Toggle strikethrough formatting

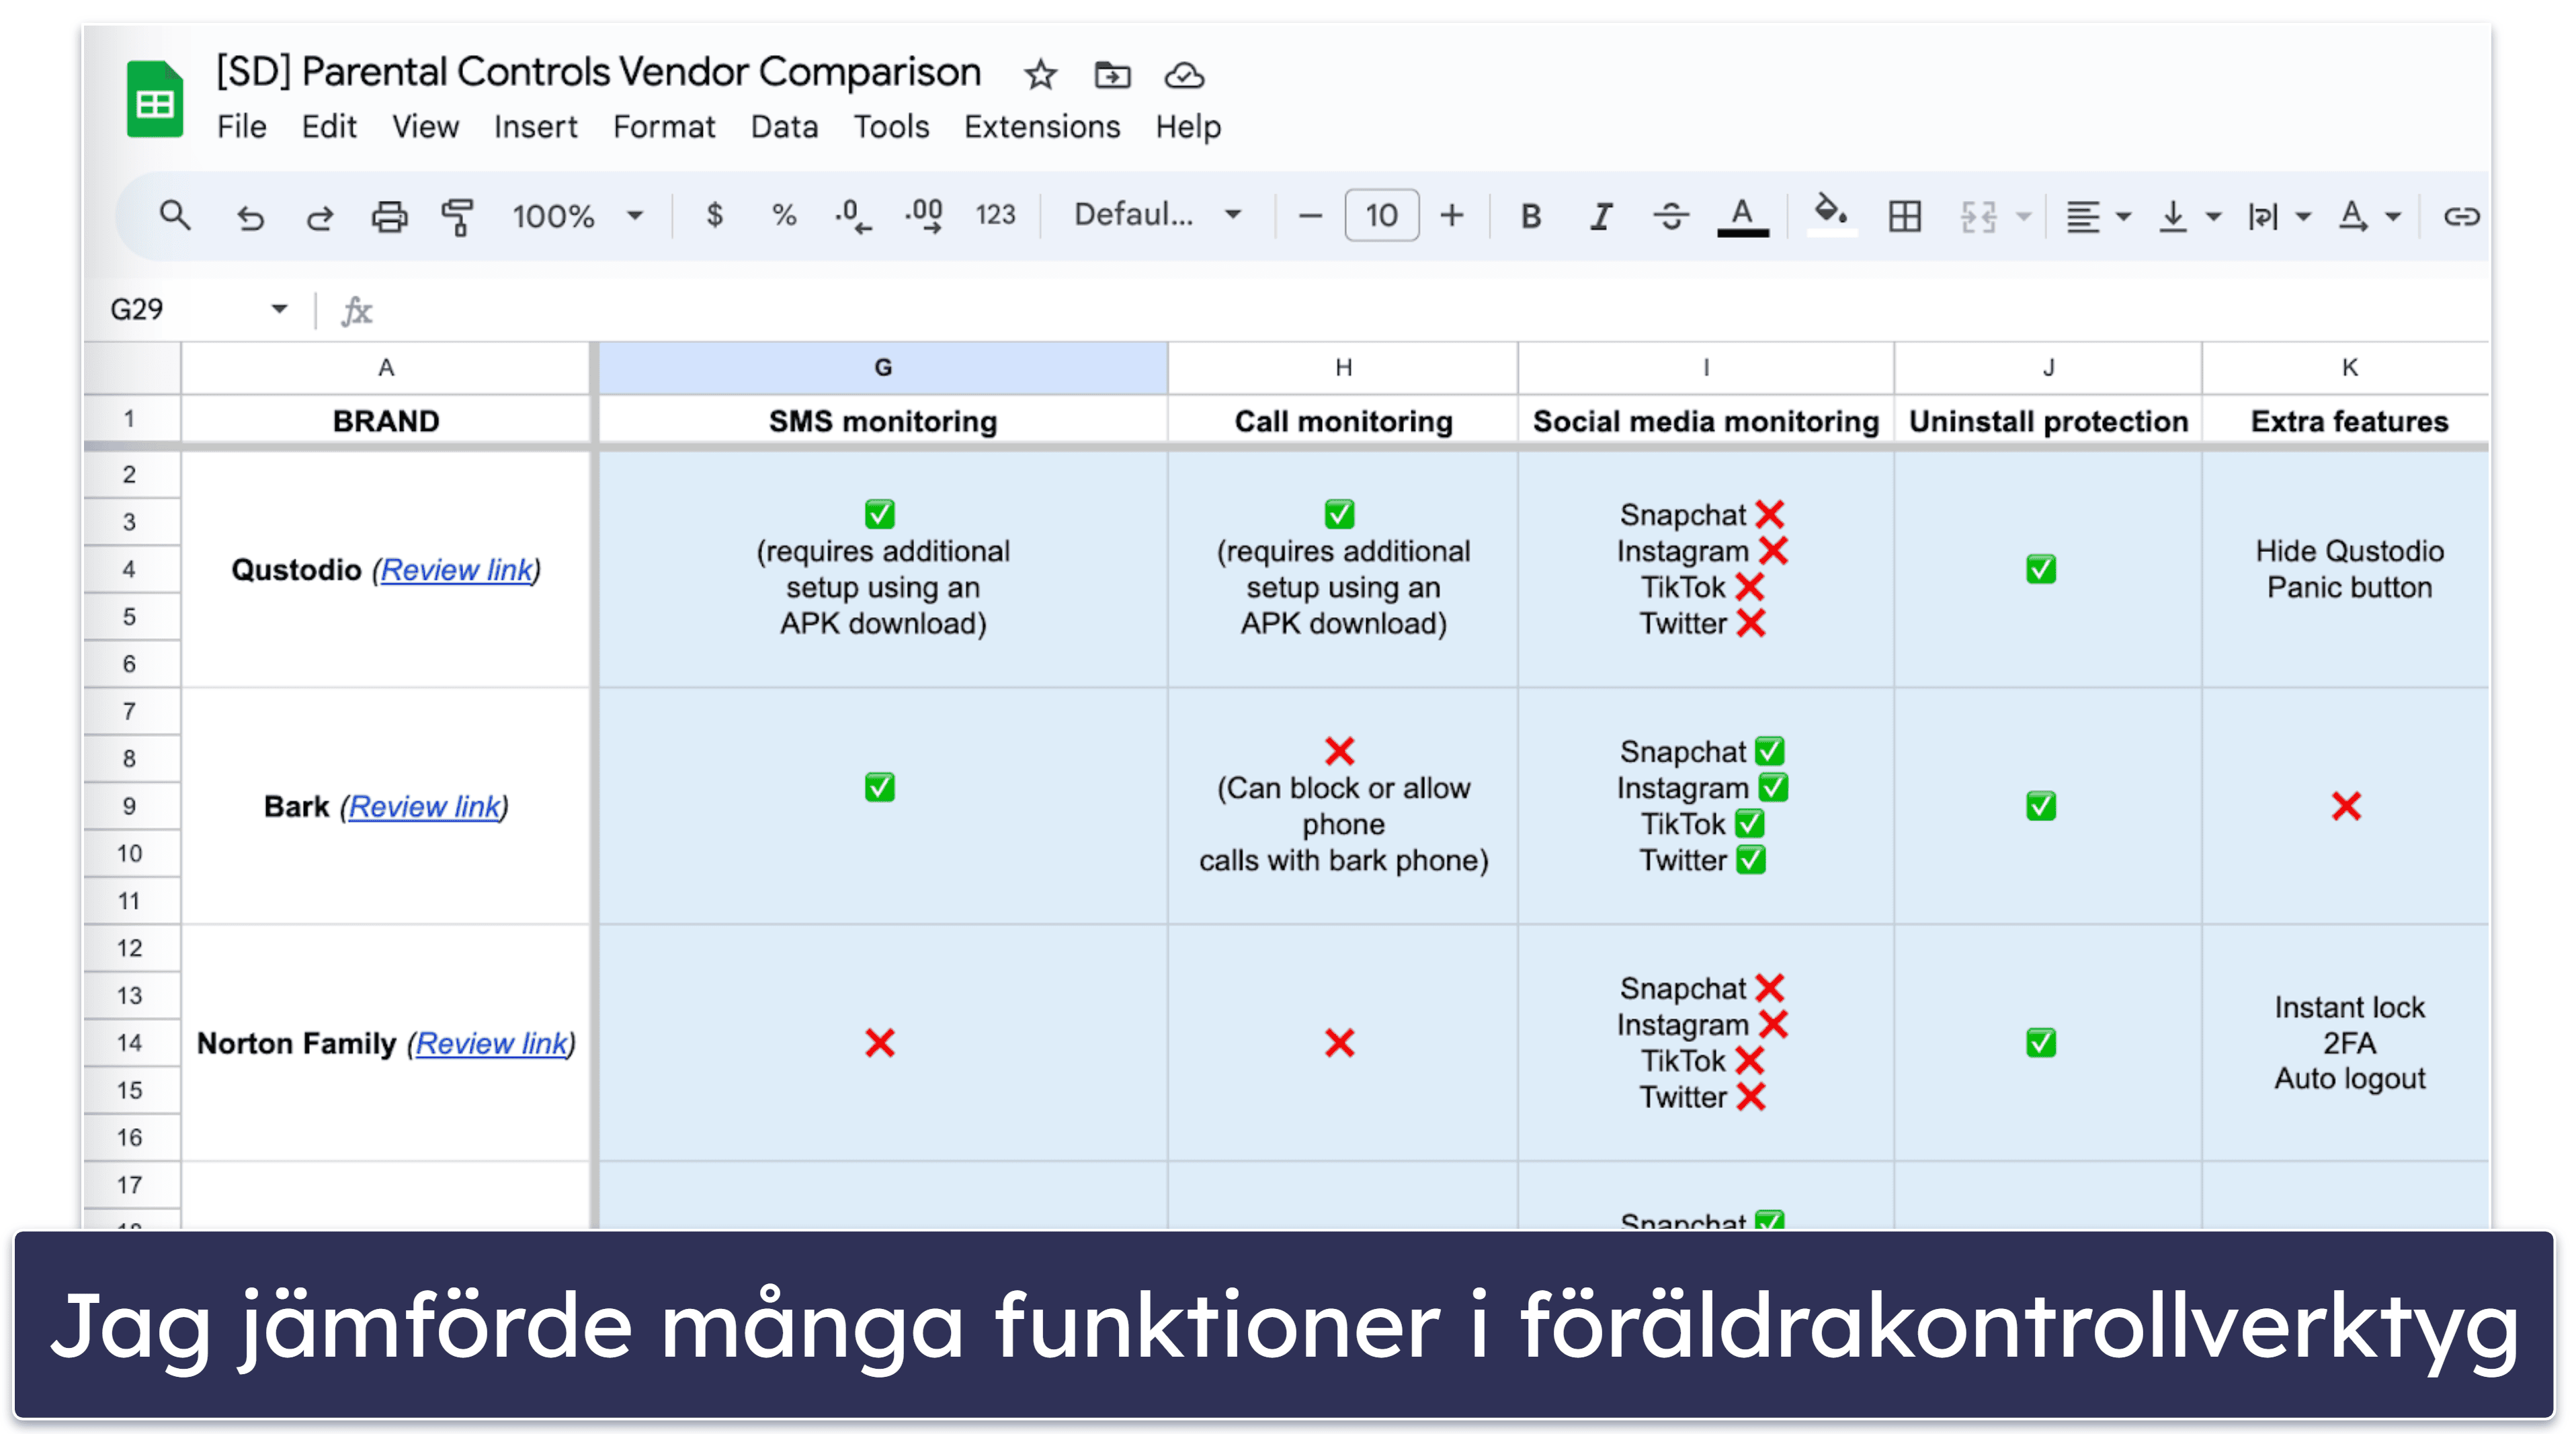coord(1671,216)
